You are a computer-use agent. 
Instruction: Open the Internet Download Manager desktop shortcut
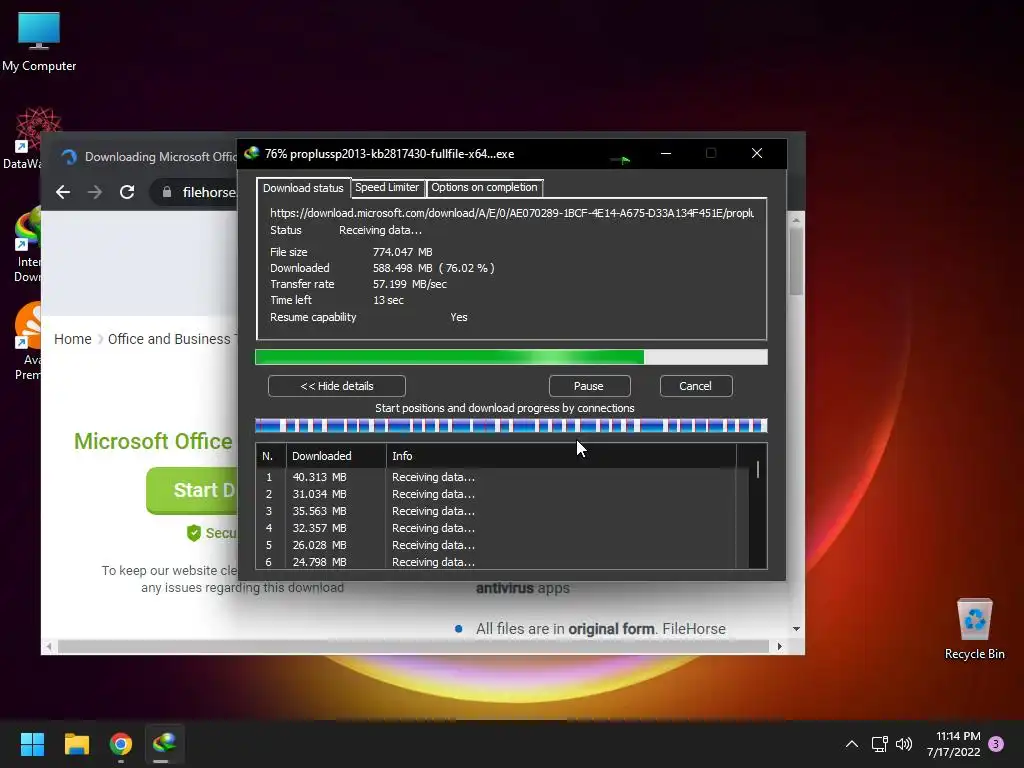(x=27, y=245)
